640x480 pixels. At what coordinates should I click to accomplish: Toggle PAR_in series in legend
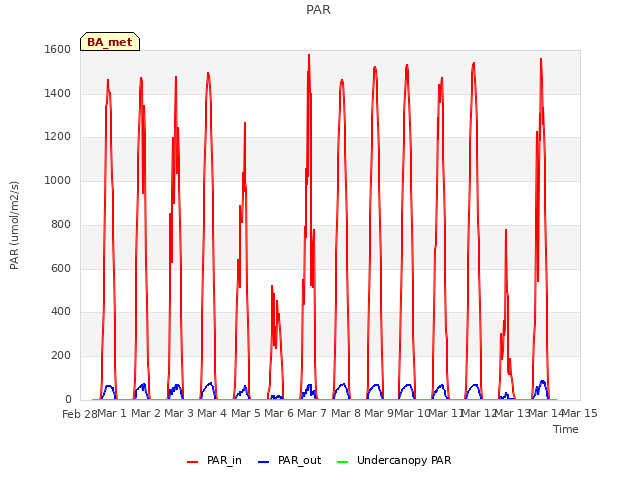214,460
